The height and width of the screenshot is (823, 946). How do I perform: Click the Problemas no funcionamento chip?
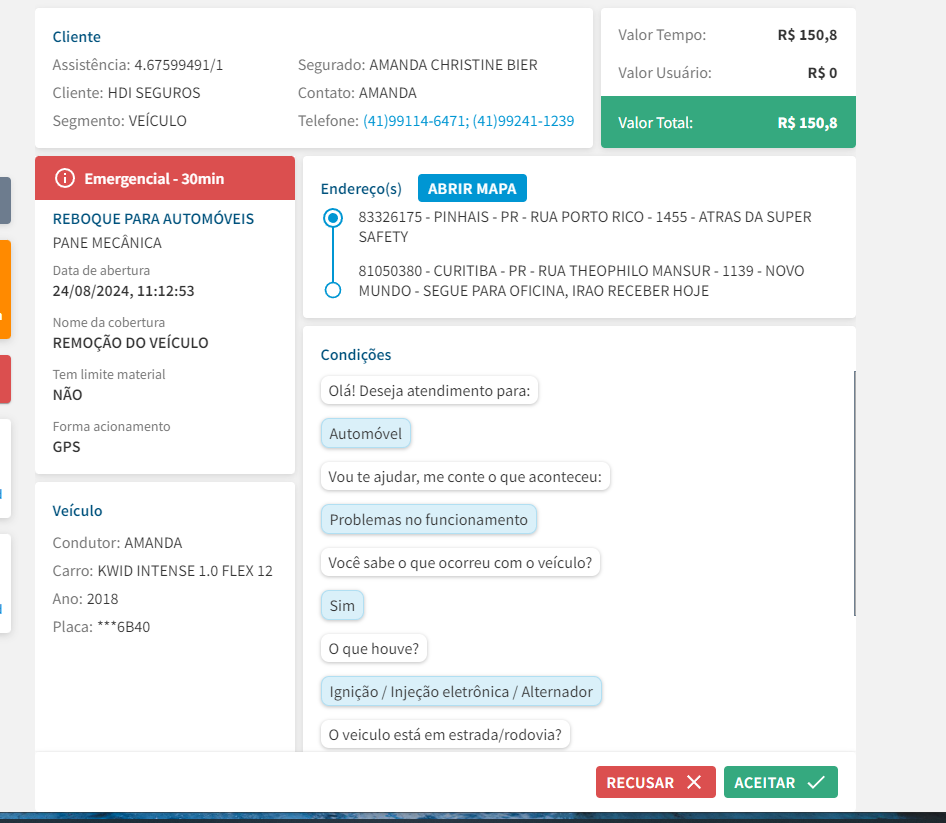pos(428,520)
